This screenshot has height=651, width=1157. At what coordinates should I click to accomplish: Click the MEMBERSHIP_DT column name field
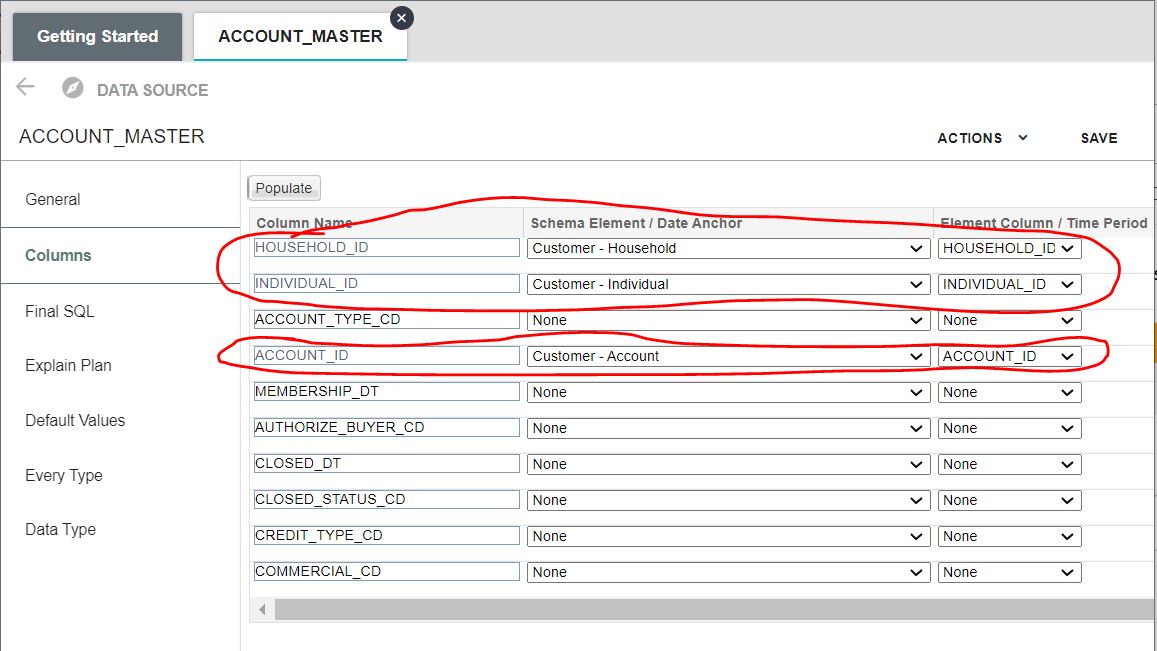[386, 392]
